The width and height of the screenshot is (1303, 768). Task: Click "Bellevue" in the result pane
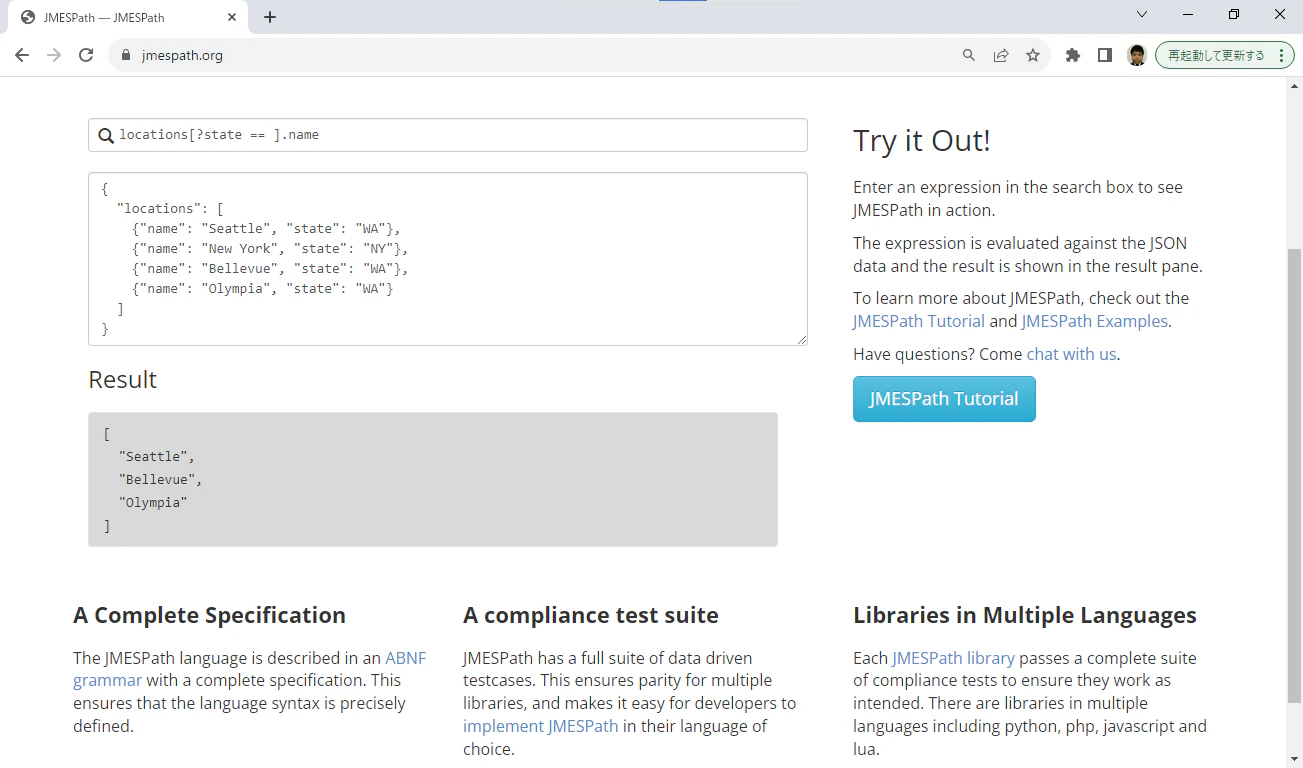click(157, 480)
